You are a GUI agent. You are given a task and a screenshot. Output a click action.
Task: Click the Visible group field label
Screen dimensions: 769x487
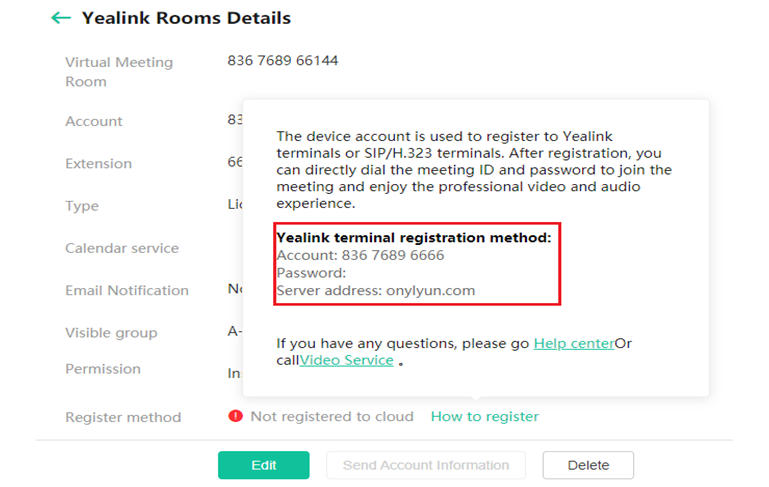[x=112, y=333]
